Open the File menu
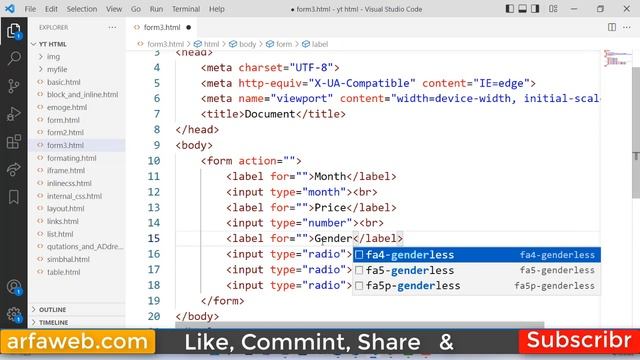The width and height of the screenshot is (640, 360). [30, 9]
